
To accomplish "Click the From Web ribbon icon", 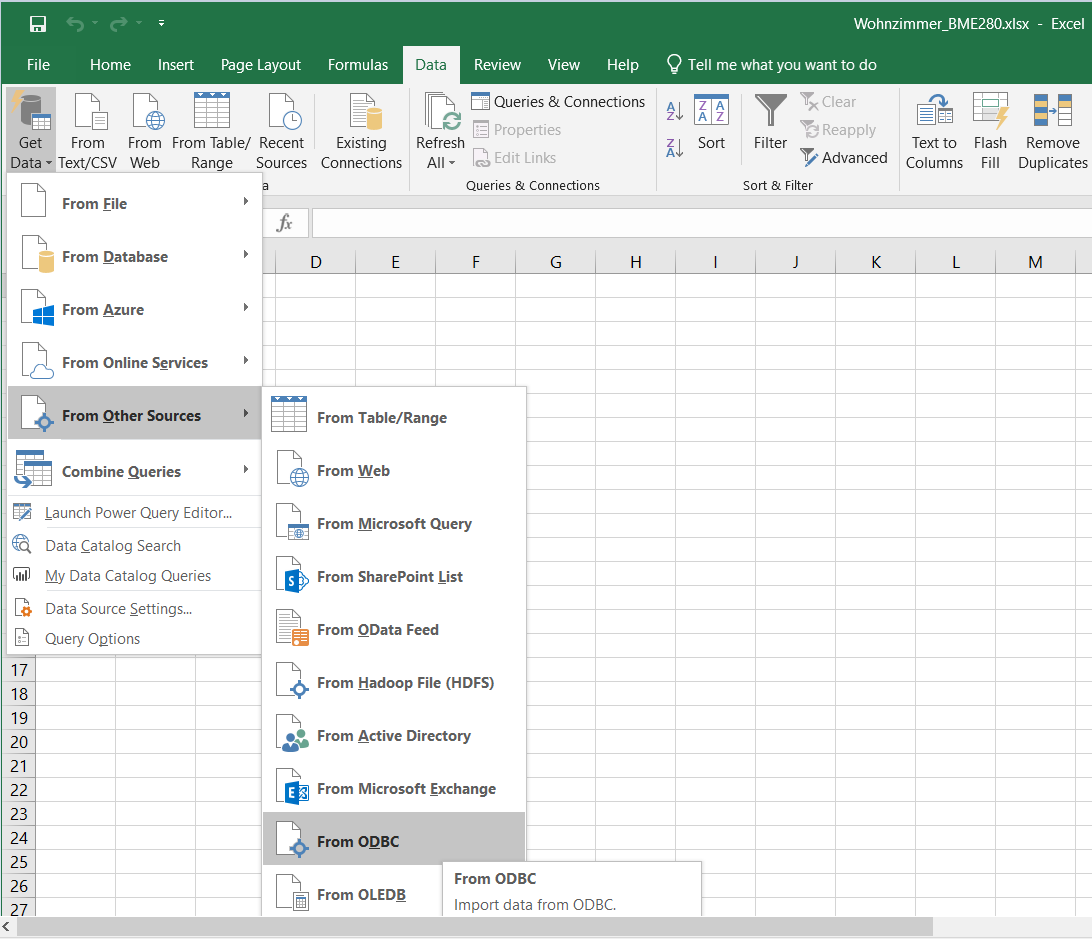I will point(145,130).
